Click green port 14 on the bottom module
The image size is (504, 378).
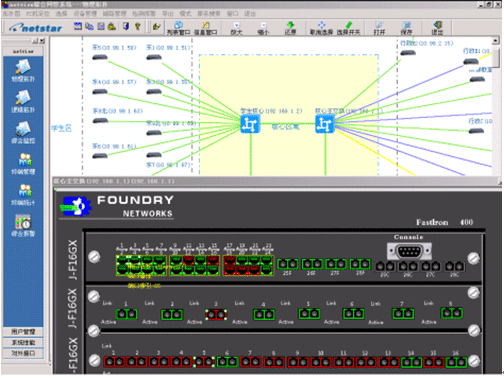[x=412, y=362]
